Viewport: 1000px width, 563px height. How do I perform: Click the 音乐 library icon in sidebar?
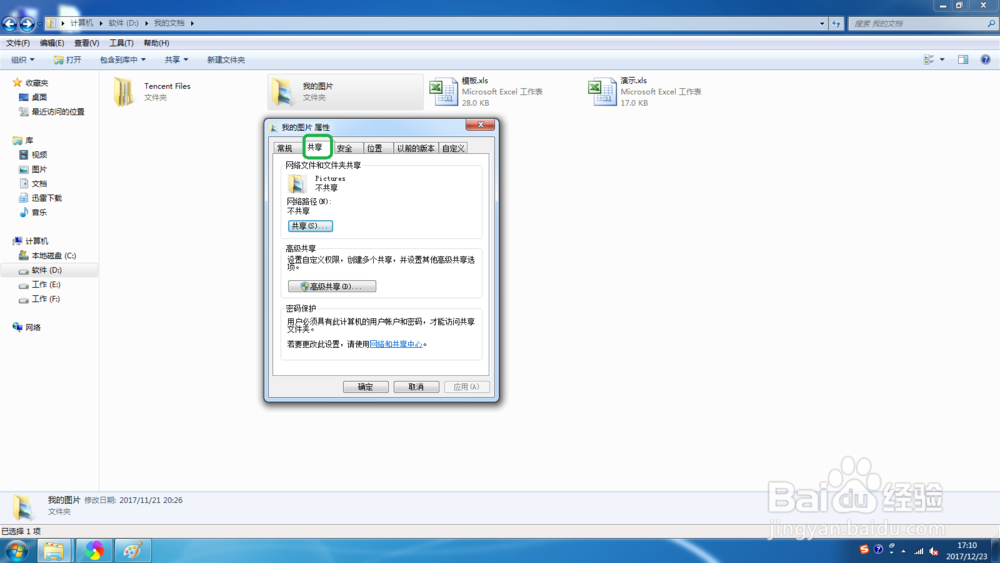pos(24,212)
